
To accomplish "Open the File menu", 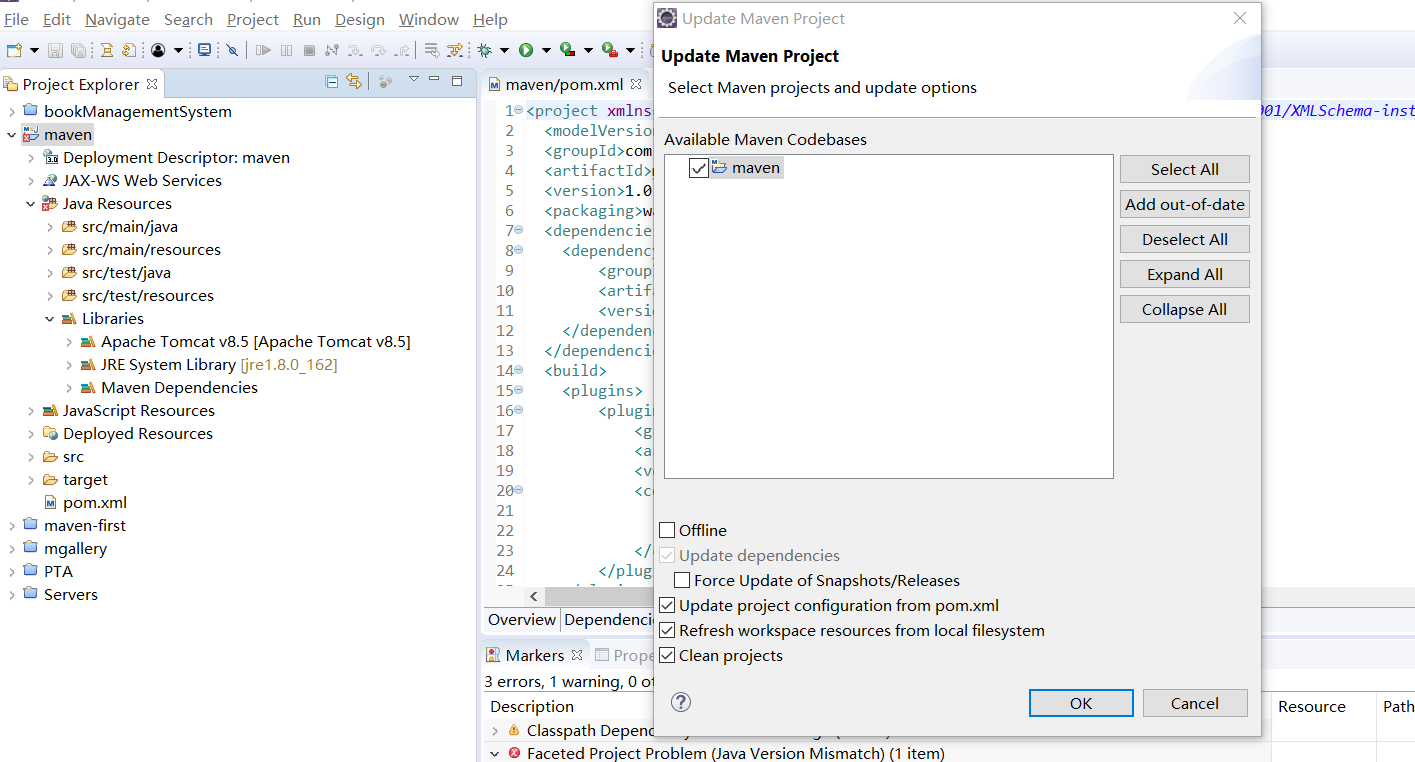I will pos(16,19).
